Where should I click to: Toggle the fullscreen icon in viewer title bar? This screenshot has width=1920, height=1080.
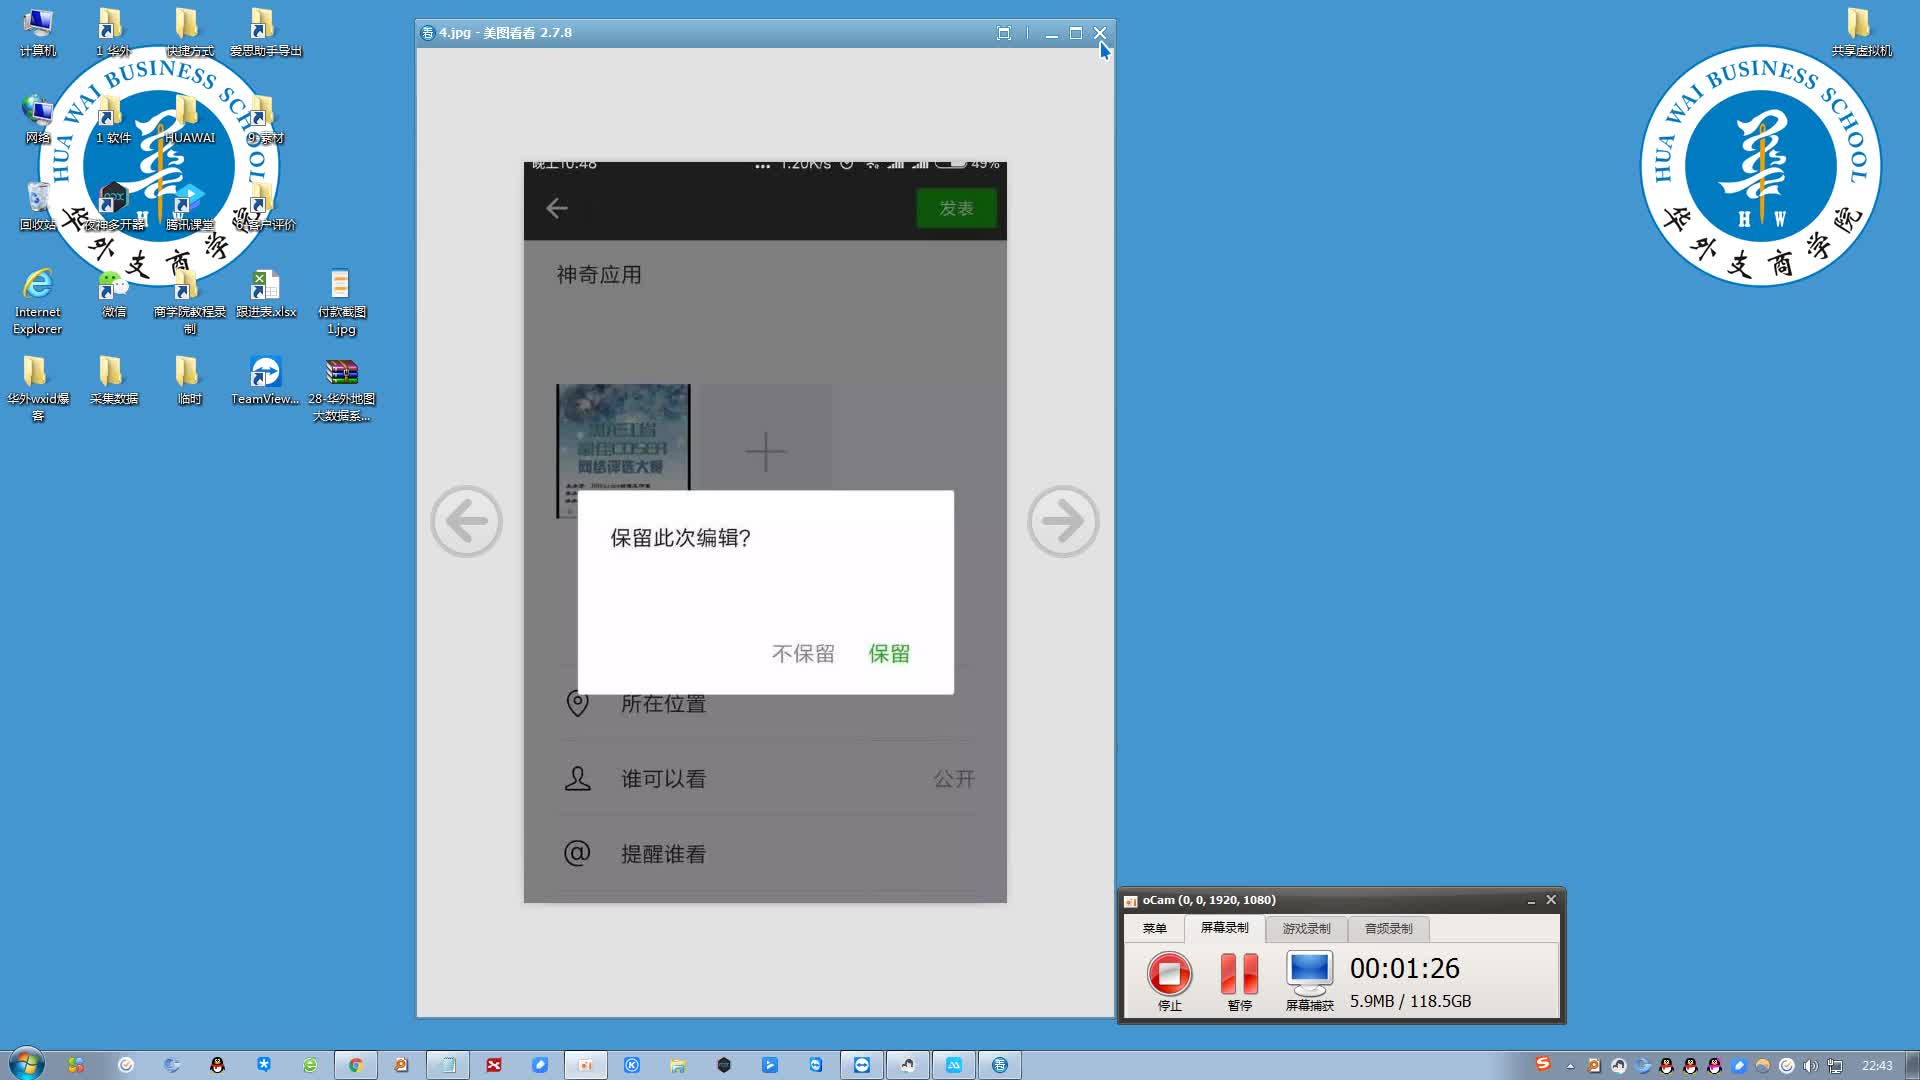coord(1004,33)
